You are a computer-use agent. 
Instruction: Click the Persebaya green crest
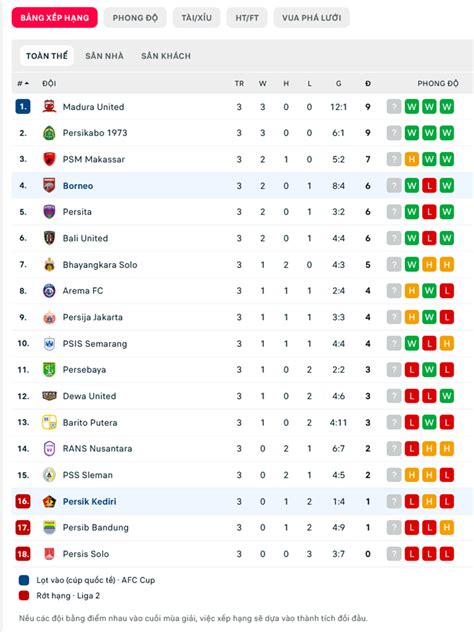click(49, 370)
